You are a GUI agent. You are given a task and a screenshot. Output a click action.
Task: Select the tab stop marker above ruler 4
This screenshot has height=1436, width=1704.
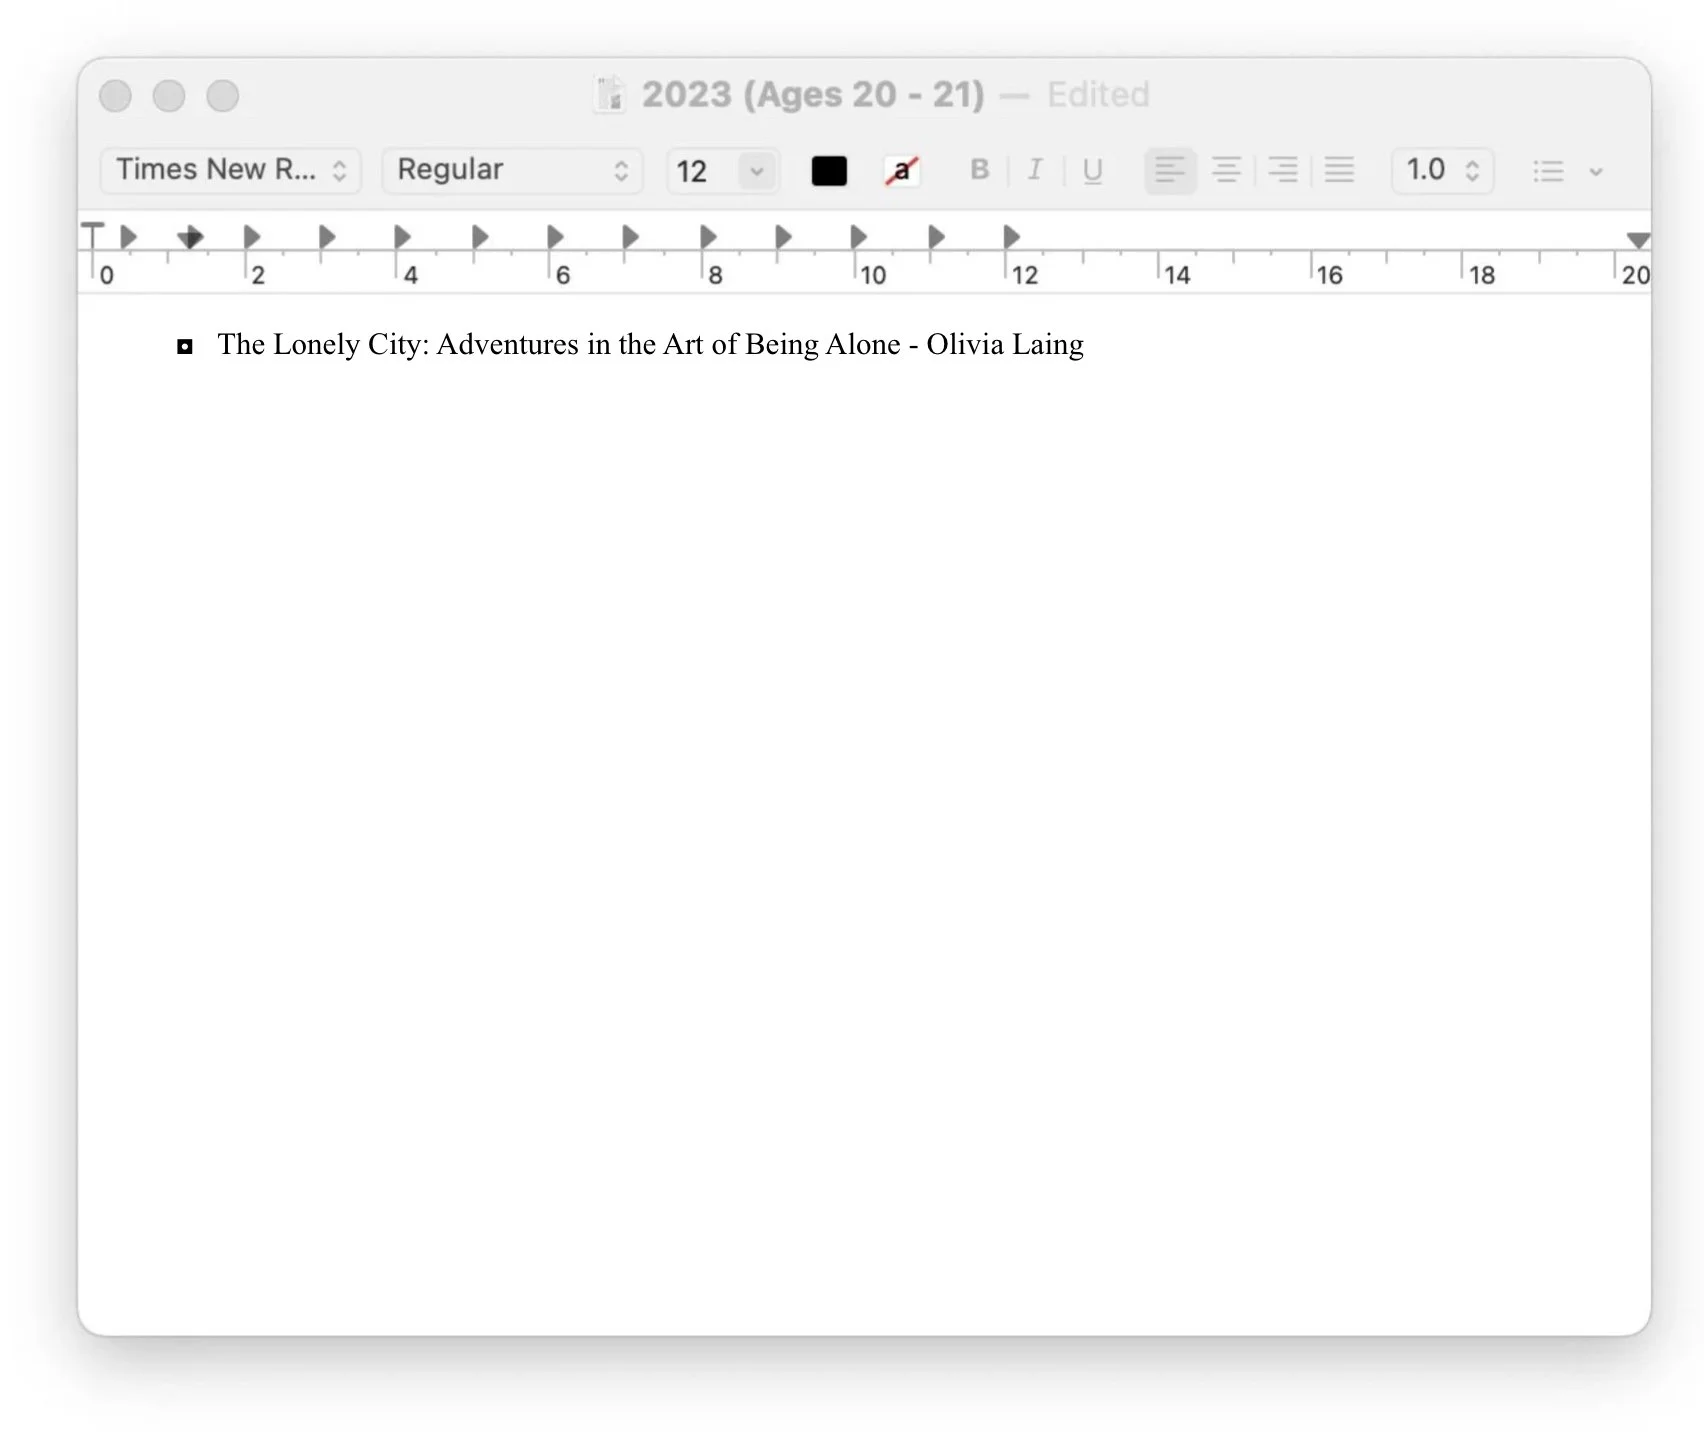(402, 237)
